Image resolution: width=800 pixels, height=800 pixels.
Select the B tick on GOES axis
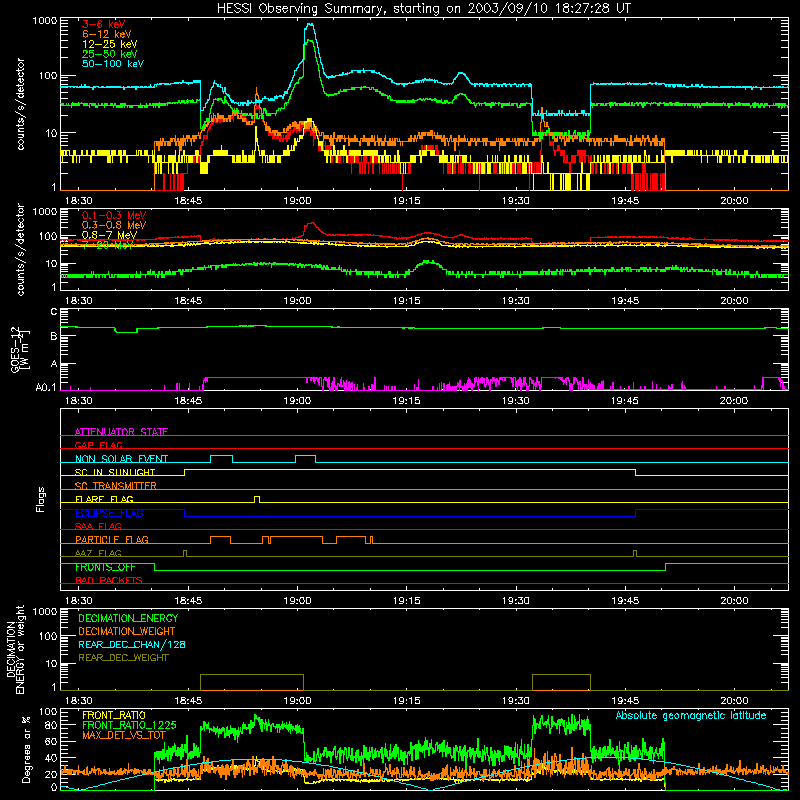54,336
